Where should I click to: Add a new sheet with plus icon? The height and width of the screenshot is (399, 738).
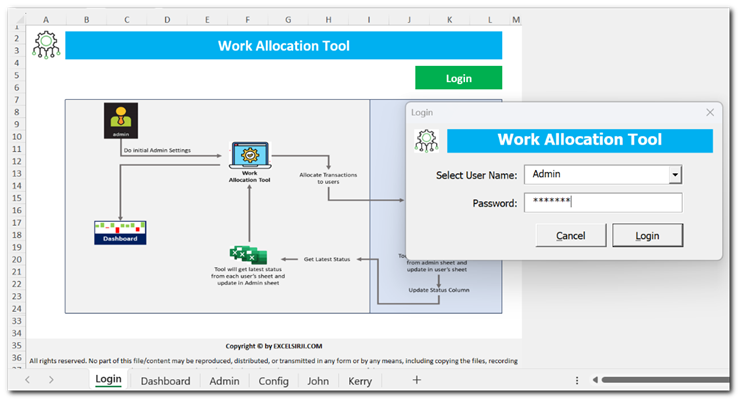[417, 380]
